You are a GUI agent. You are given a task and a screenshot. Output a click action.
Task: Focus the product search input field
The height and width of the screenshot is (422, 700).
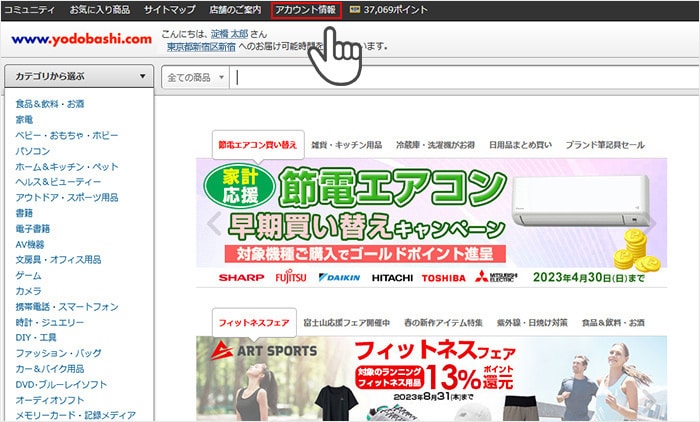464,78
